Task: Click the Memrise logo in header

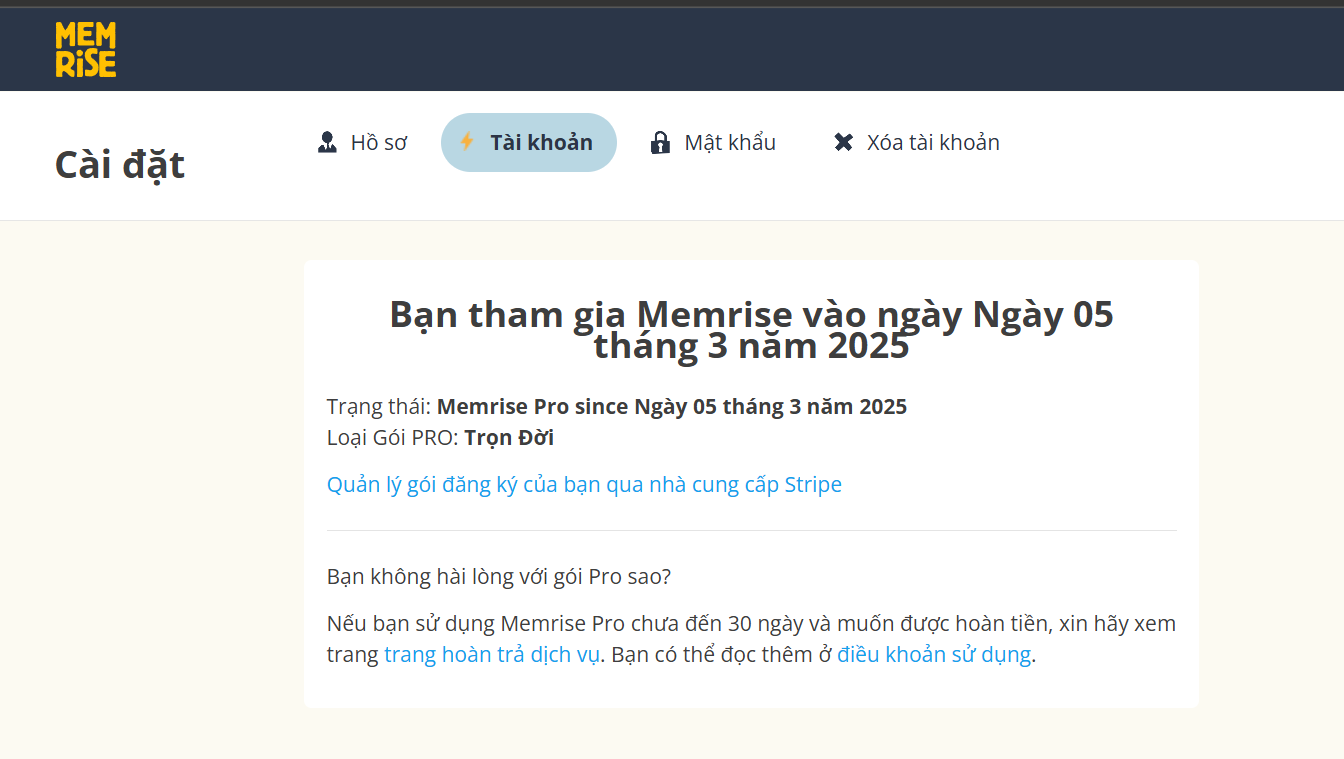Action: [86, 50]
